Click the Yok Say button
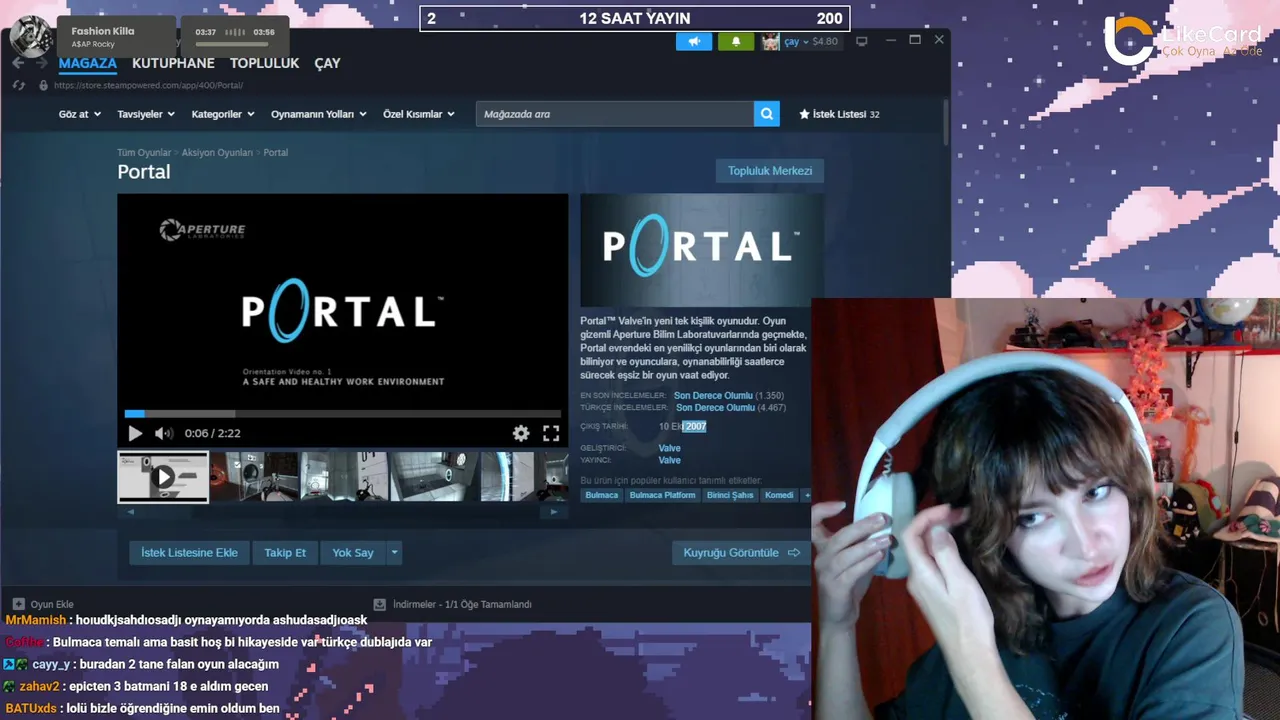 353,552
